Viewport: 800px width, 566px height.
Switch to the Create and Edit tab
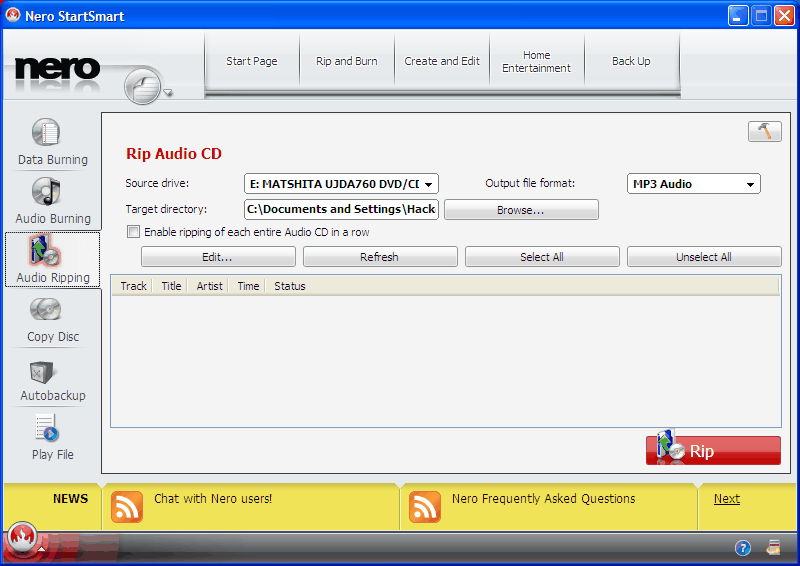click(442, 61)
